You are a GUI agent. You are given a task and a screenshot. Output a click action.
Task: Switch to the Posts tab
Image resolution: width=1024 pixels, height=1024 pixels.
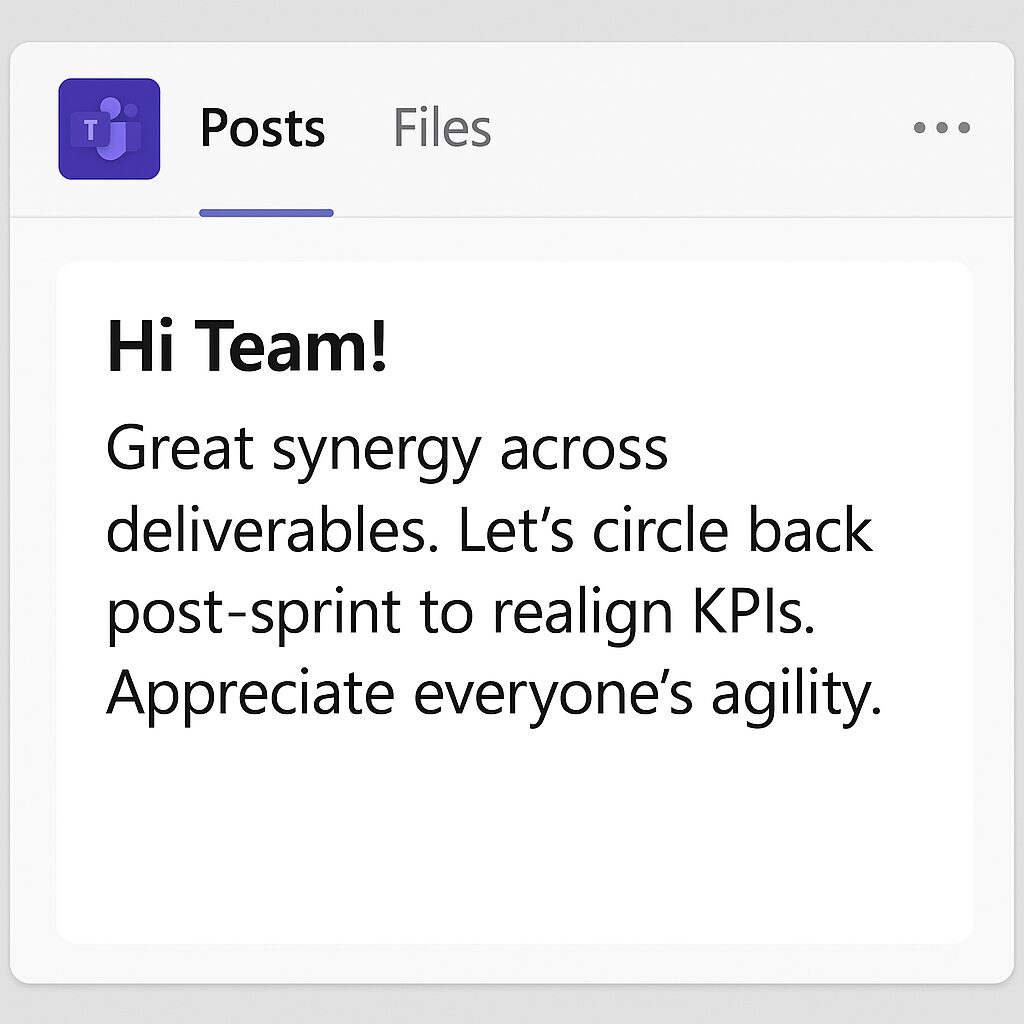point(263,129)
